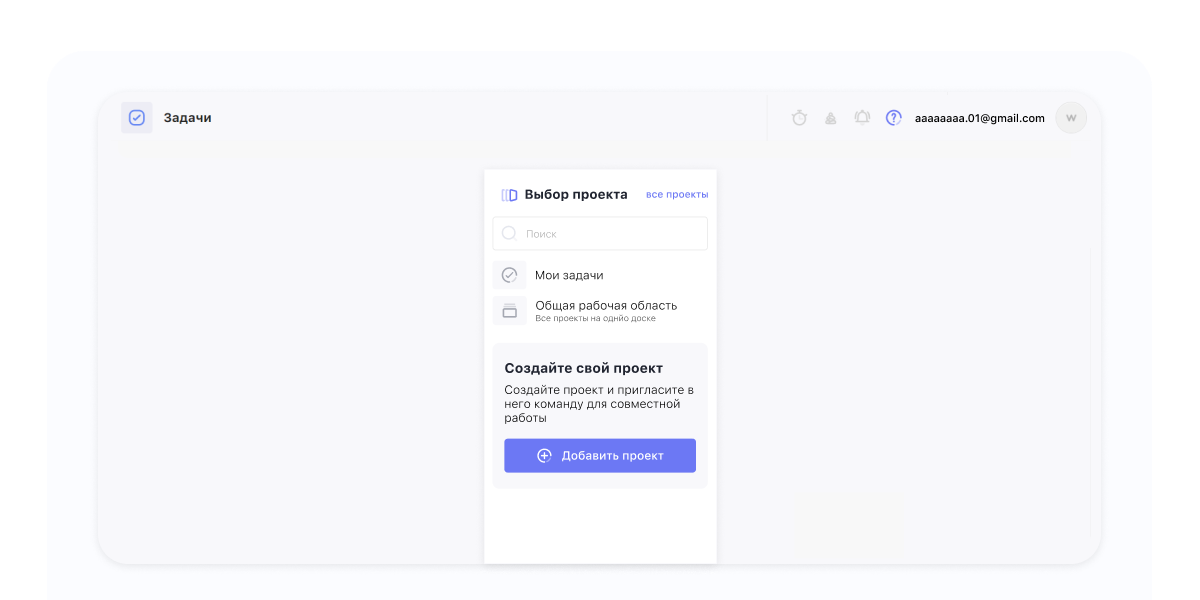The width and height of the screenshot is (1200, 600).
Task: Open help with the question mark icon
Action: [894, 118]
